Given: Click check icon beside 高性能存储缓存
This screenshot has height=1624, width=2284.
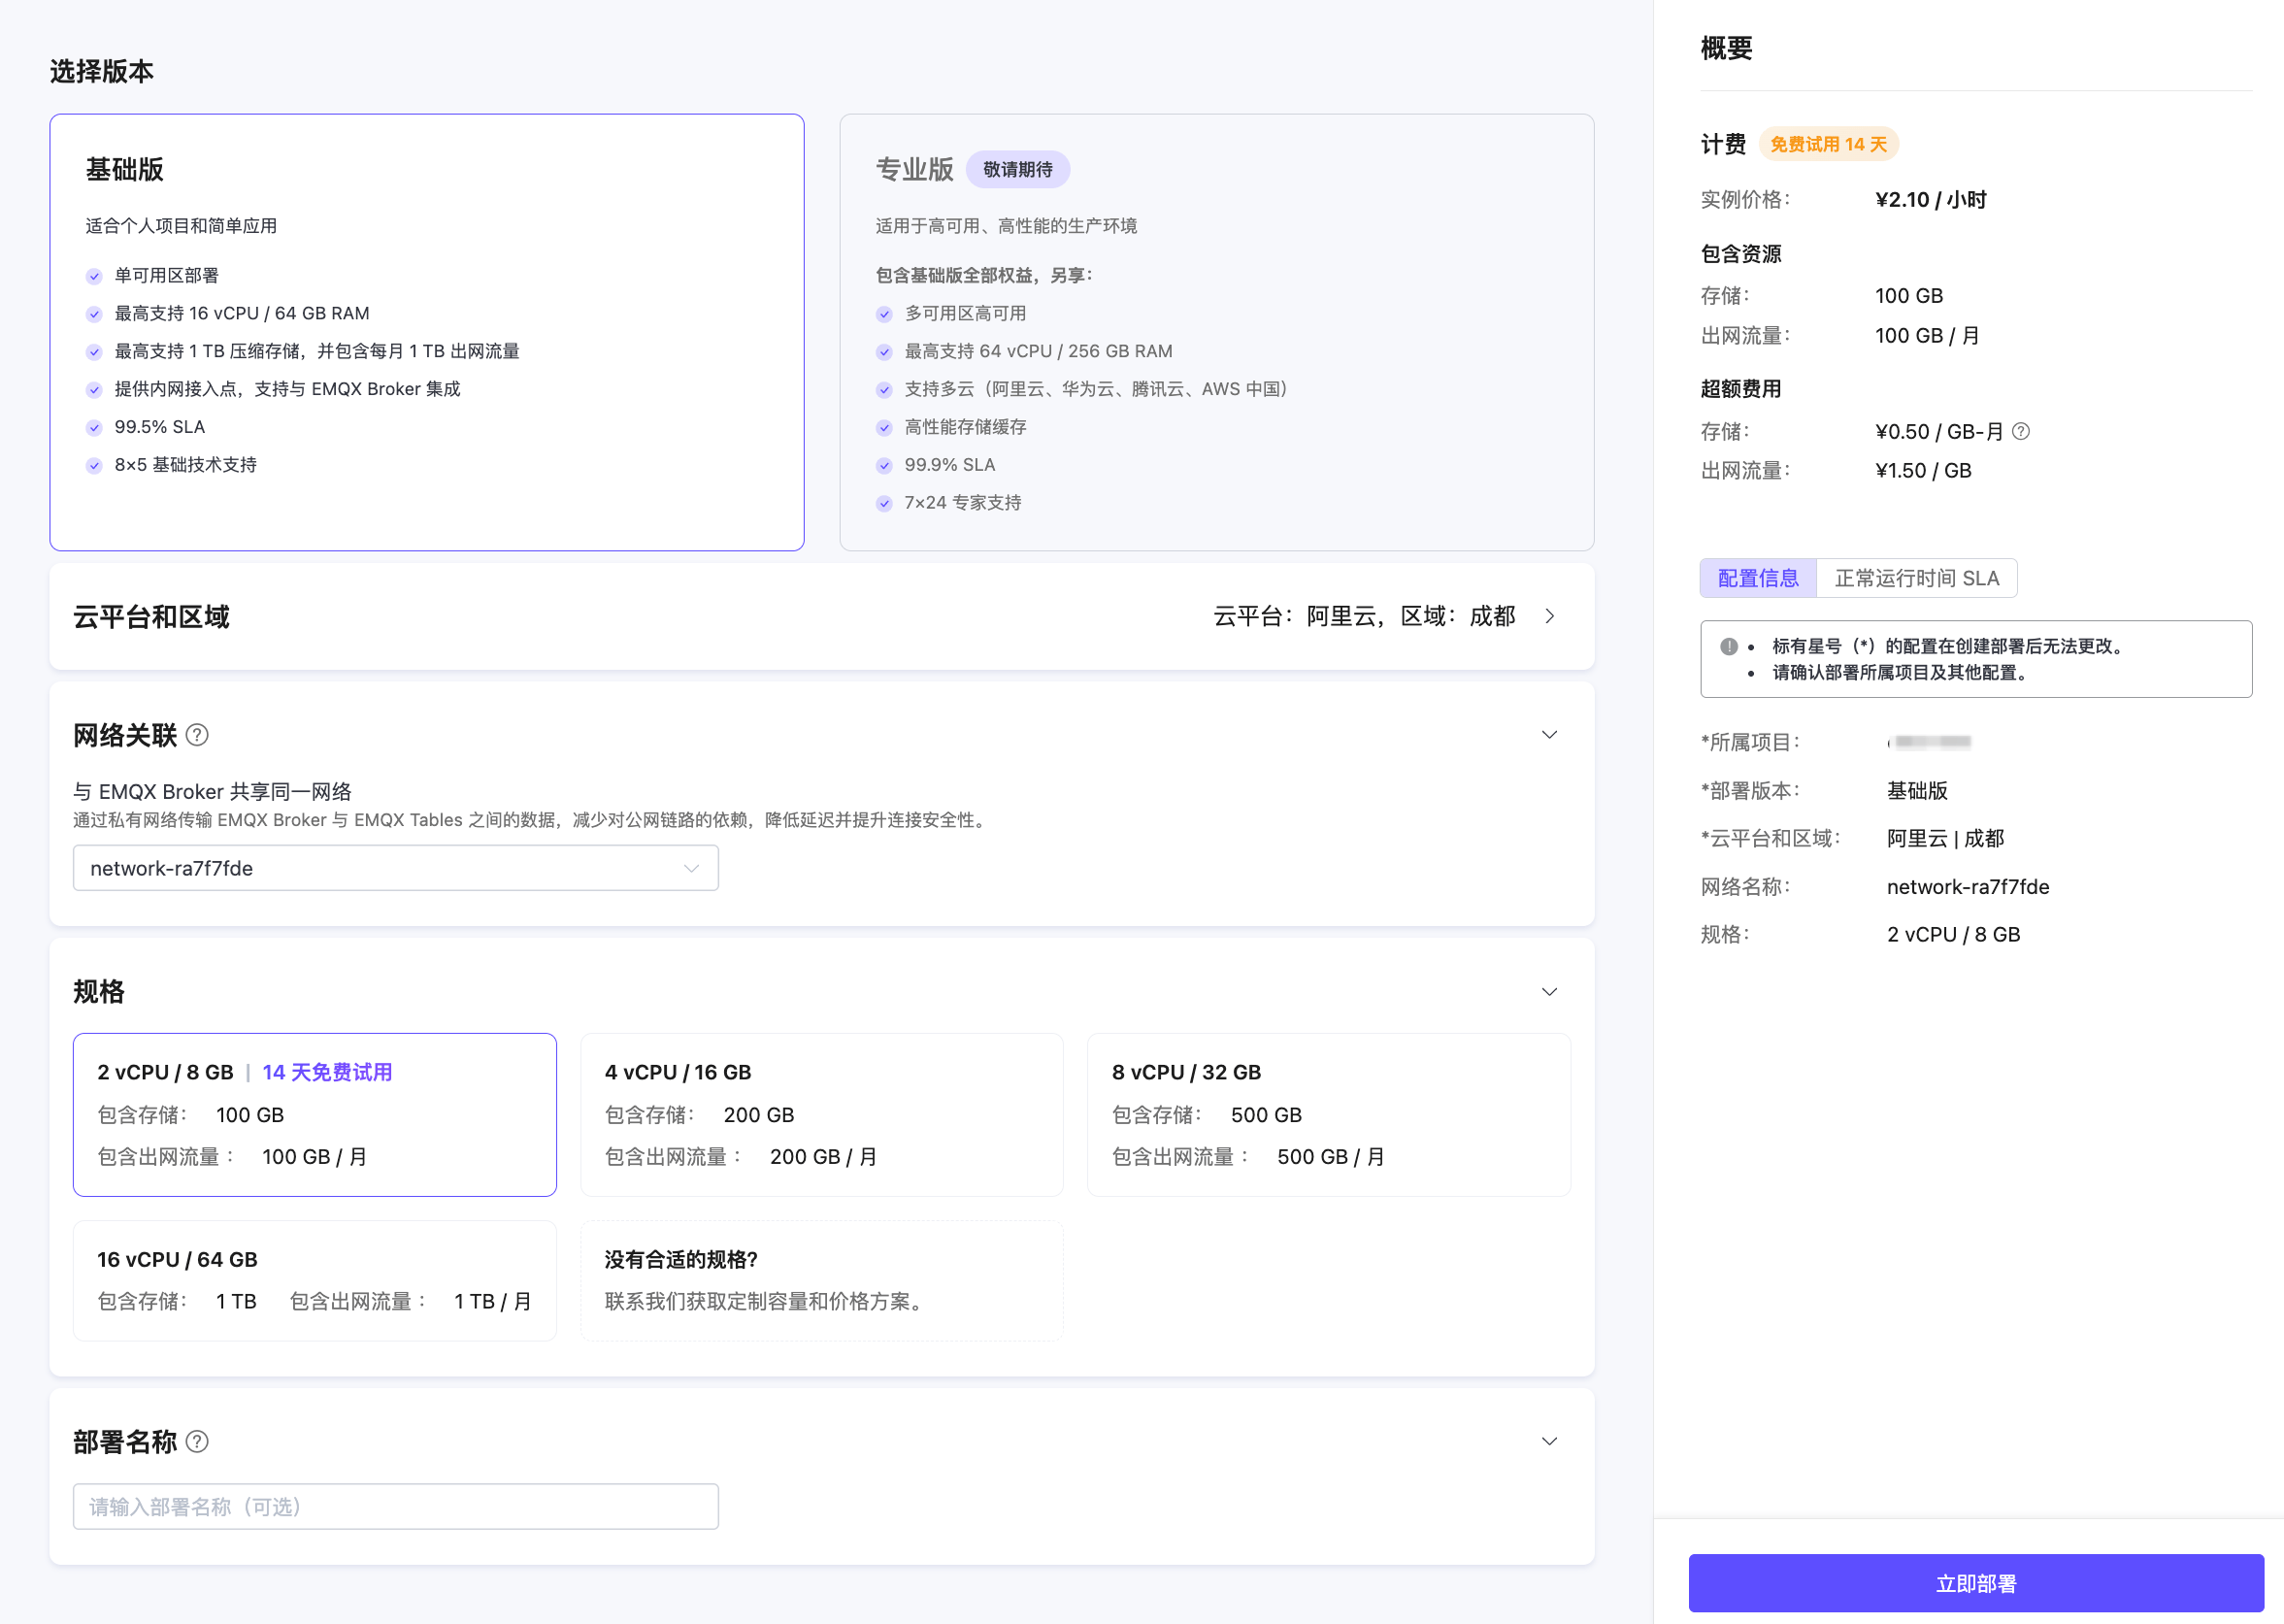Looking at the screenshot, I should pos(884,428).
